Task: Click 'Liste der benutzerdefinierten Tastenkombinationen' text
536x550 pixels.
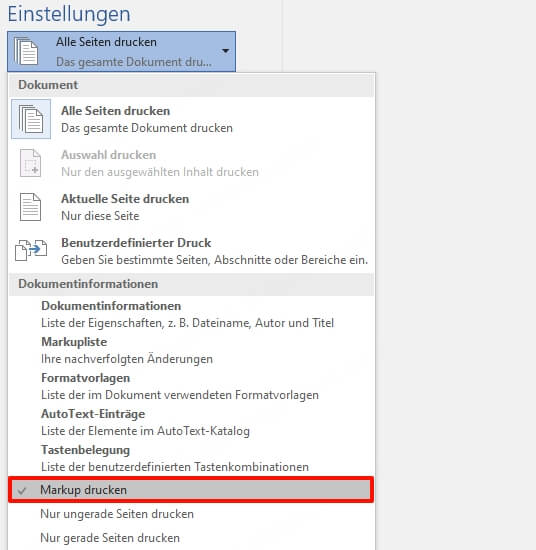Action: pos(175,467)
